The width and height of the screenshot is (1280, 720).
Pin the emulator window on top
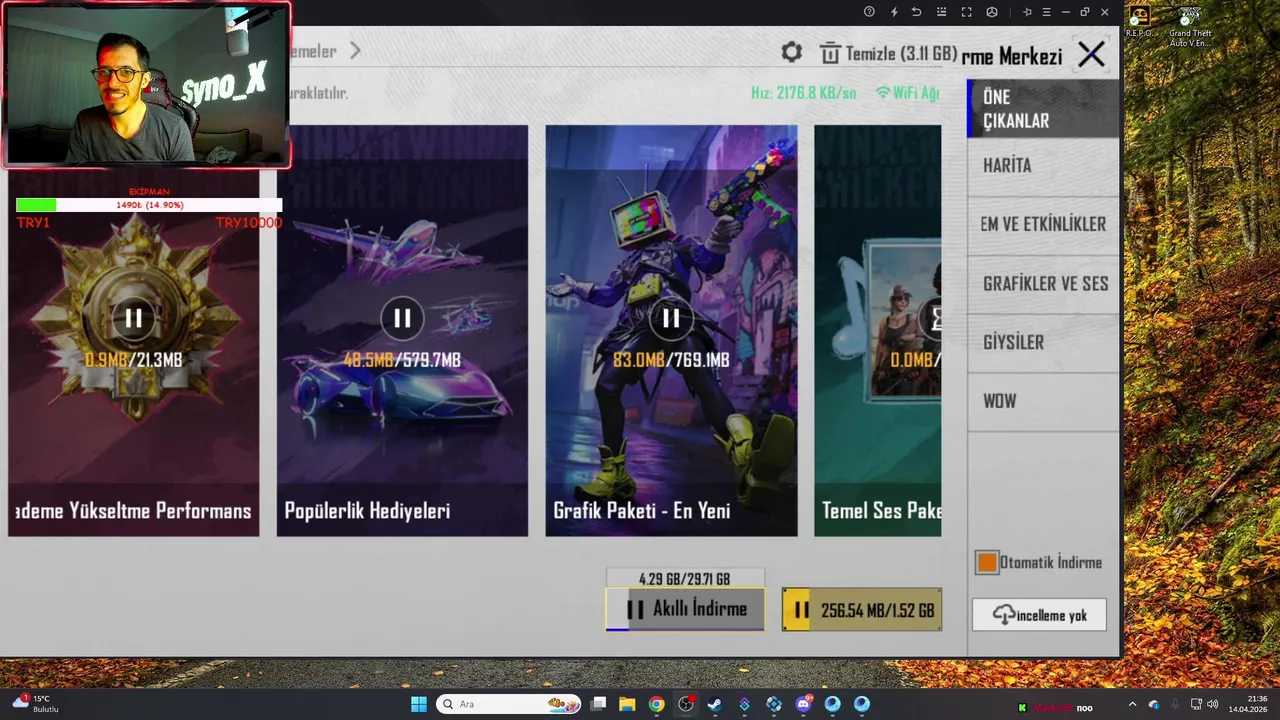point(1027,12)
